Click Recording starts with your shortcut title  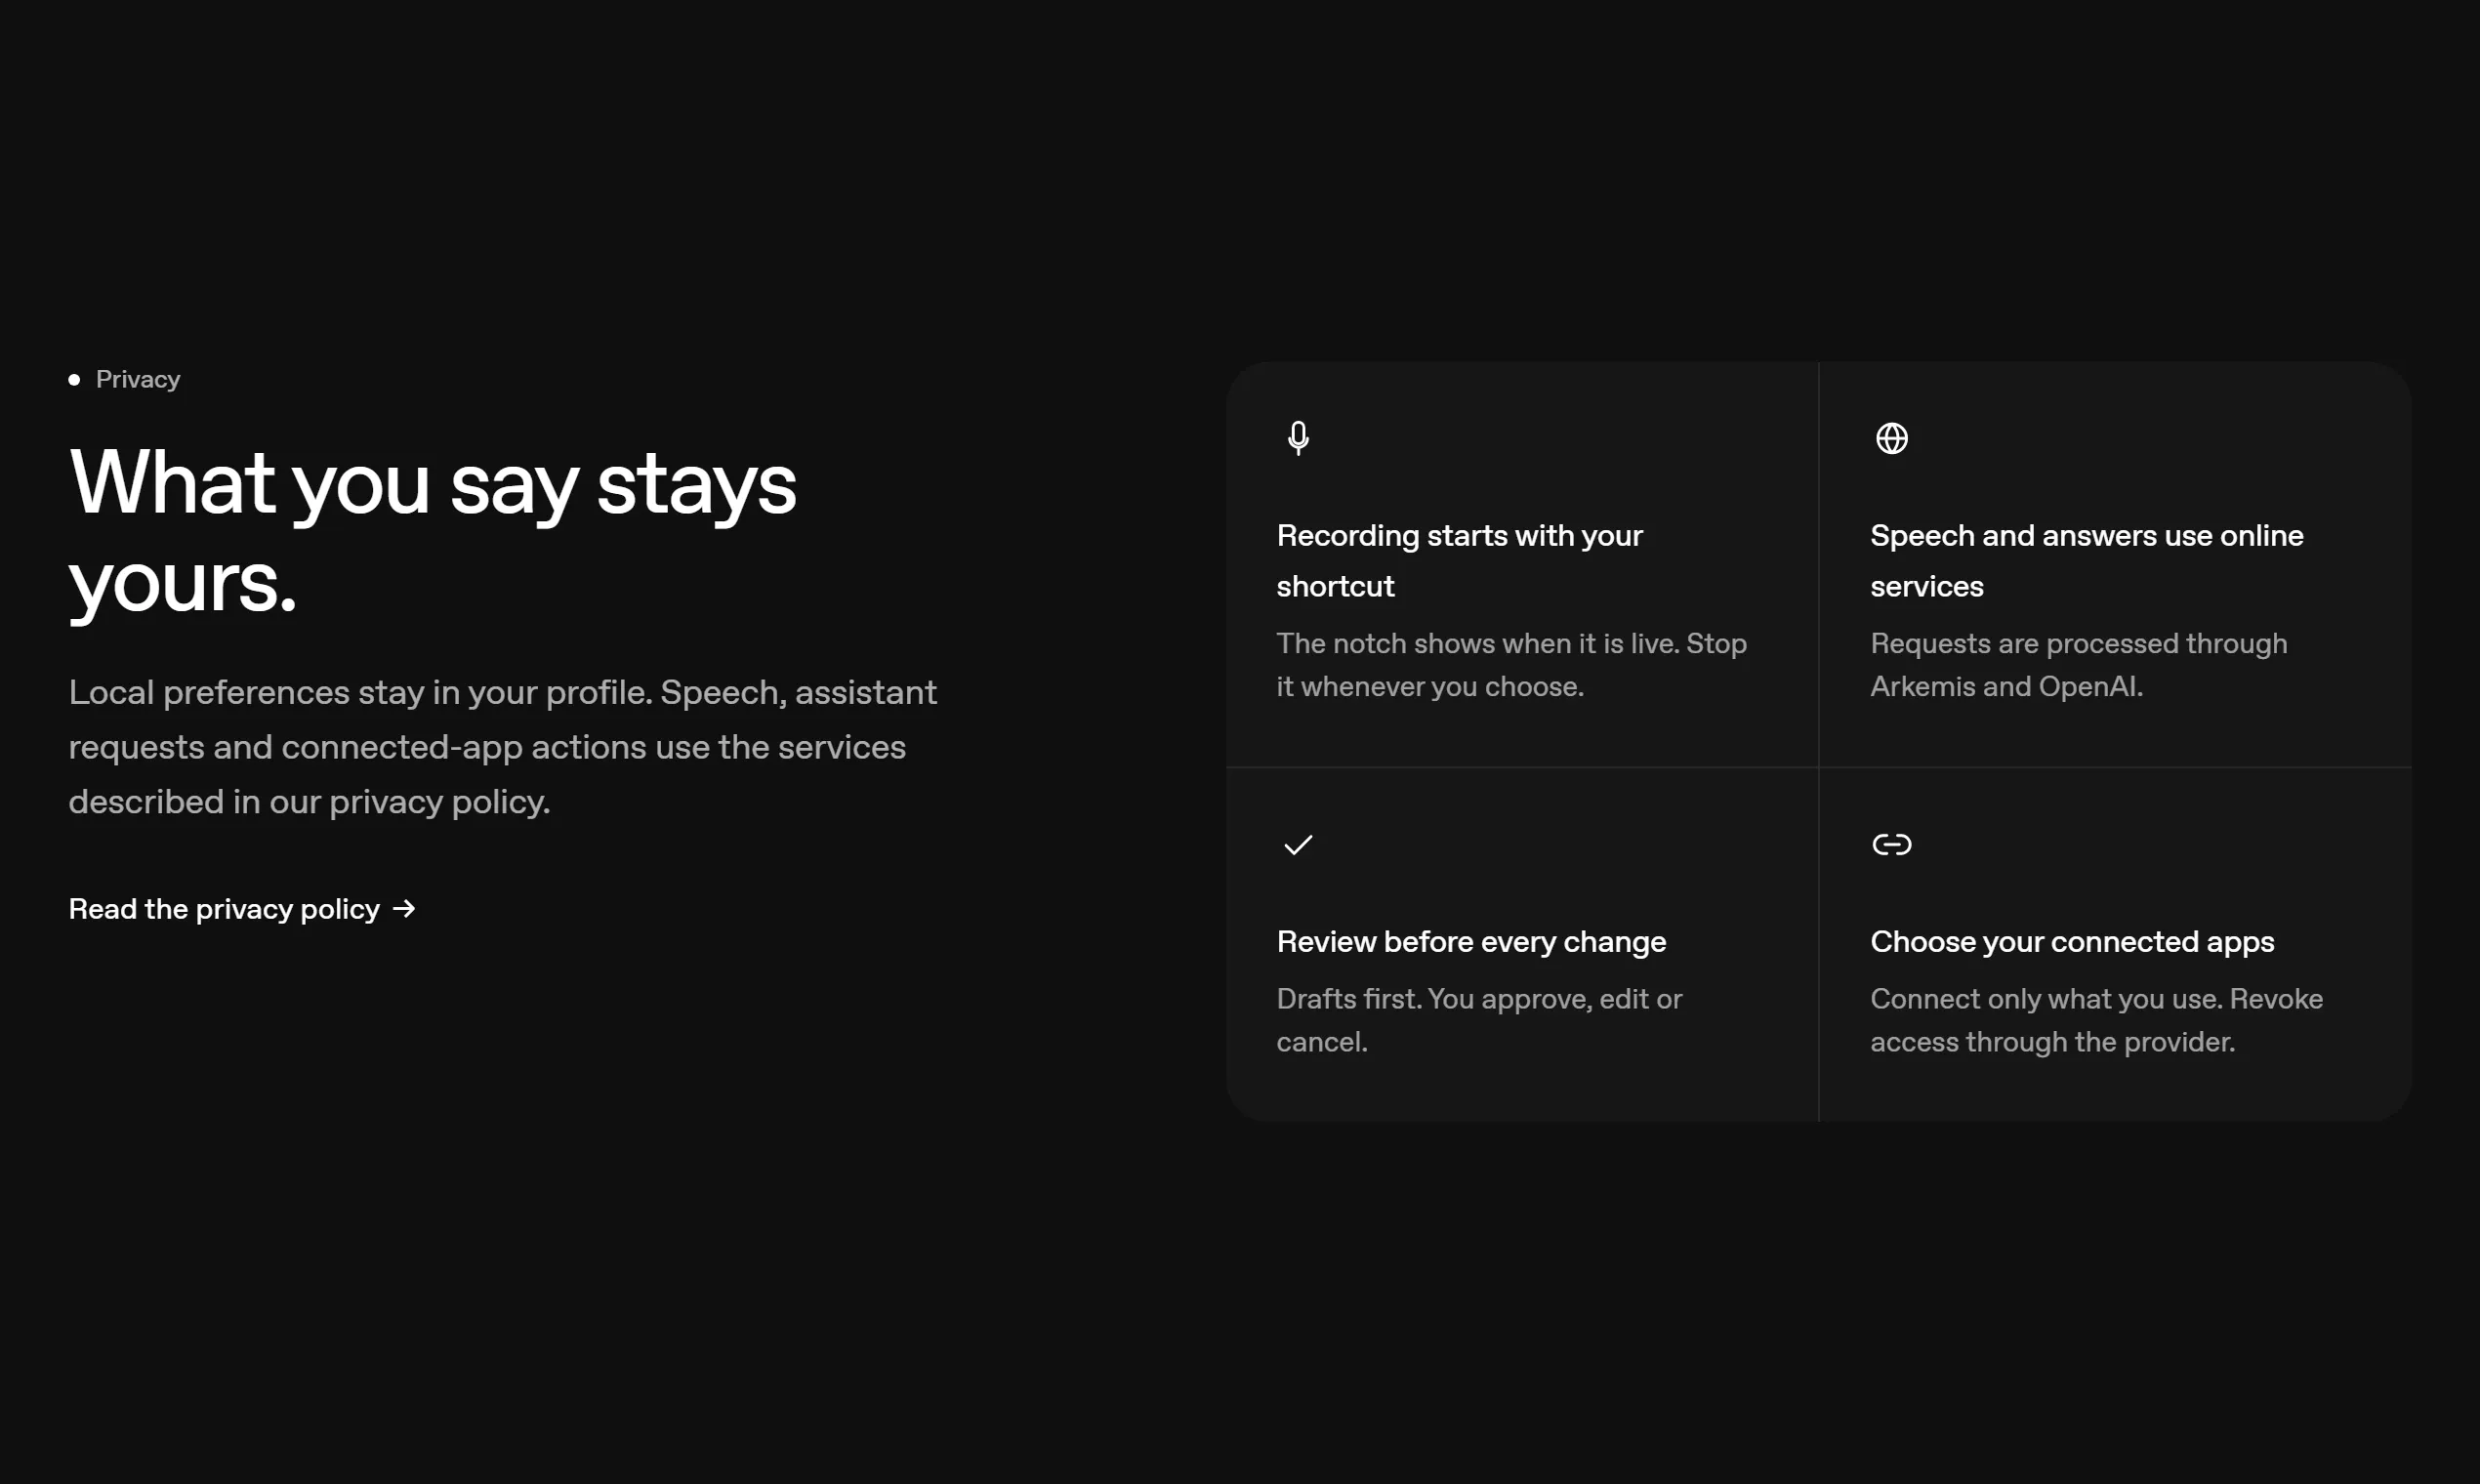coord(1459,560)
